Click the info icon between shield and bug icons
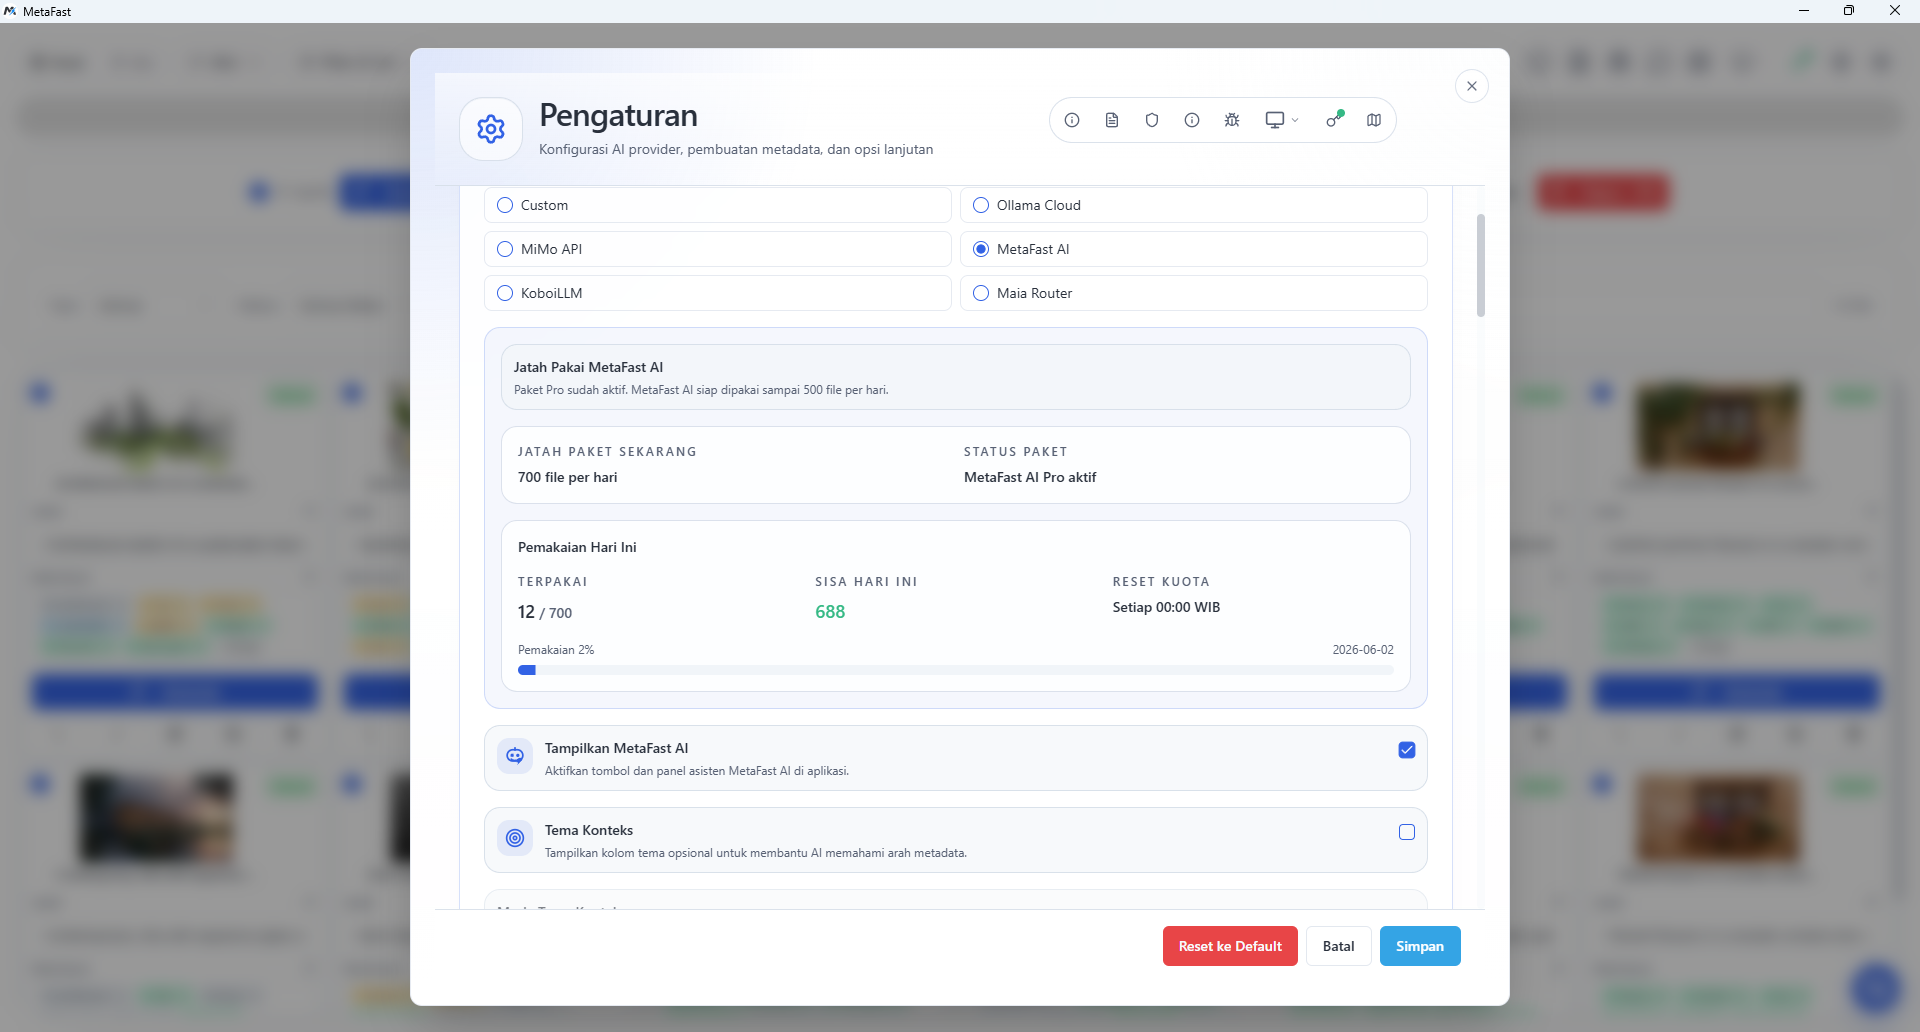 [1192, 120]
